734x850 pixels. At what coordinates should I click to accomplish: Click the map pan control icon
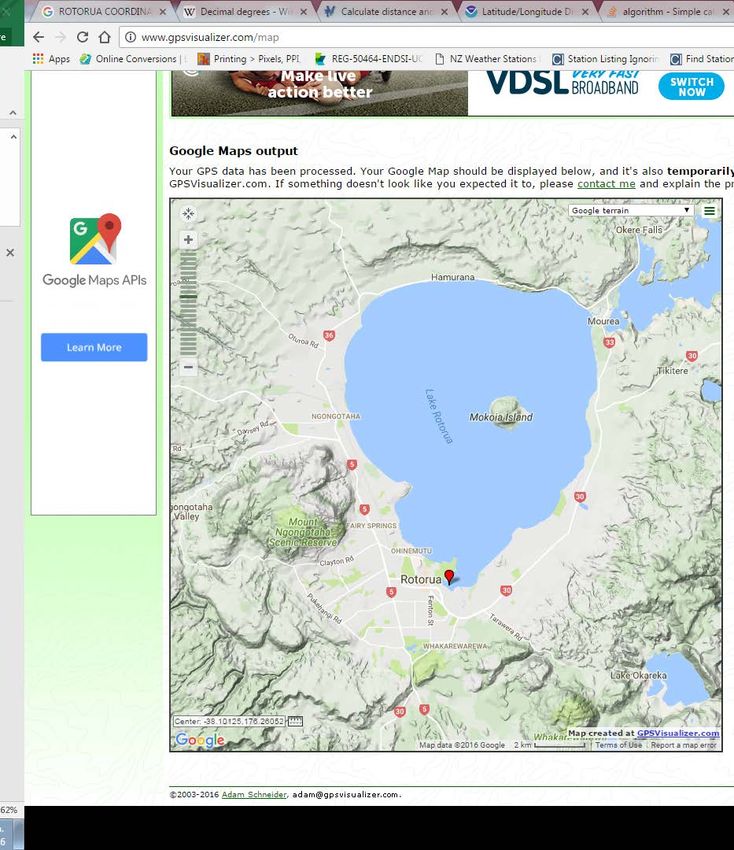[x=188, y=214]
